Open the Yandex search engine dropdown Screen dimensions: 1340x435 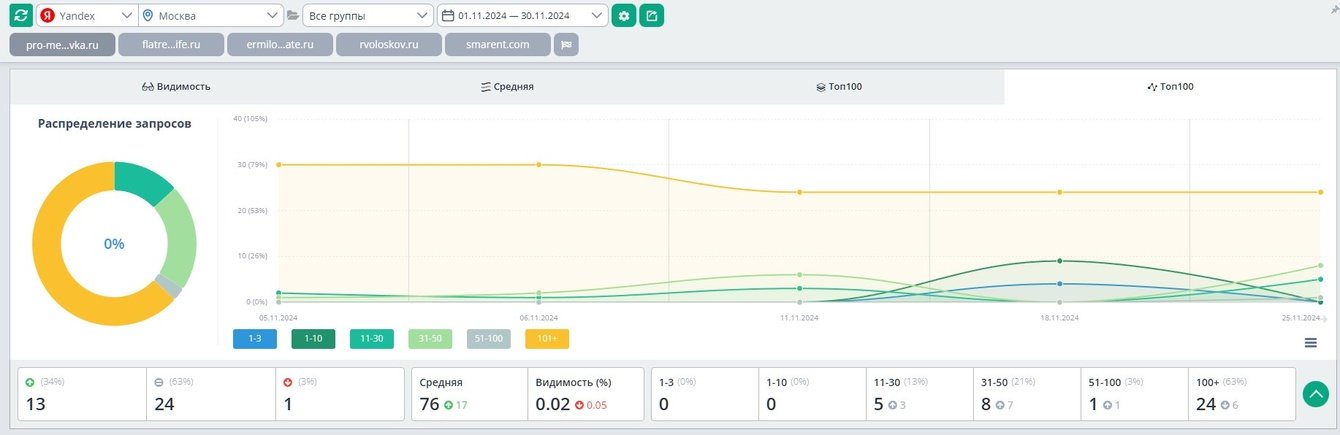(87, 15)
